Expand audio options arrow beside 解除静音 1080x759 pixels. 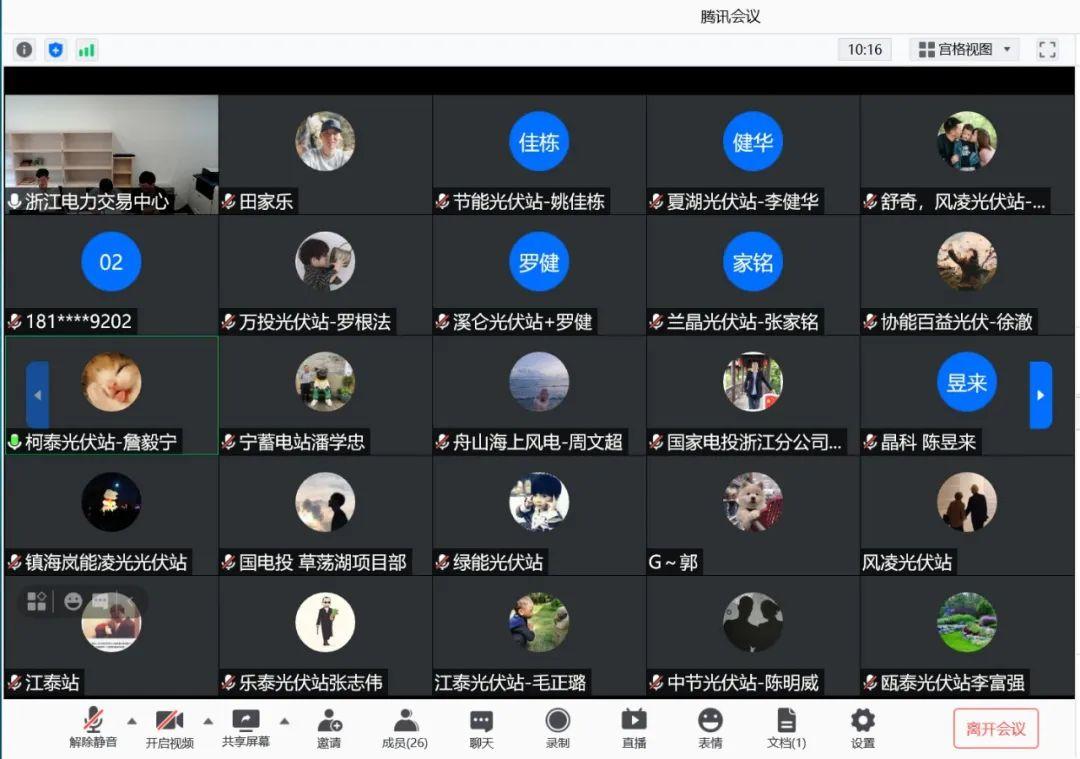(x=132, y=721)
